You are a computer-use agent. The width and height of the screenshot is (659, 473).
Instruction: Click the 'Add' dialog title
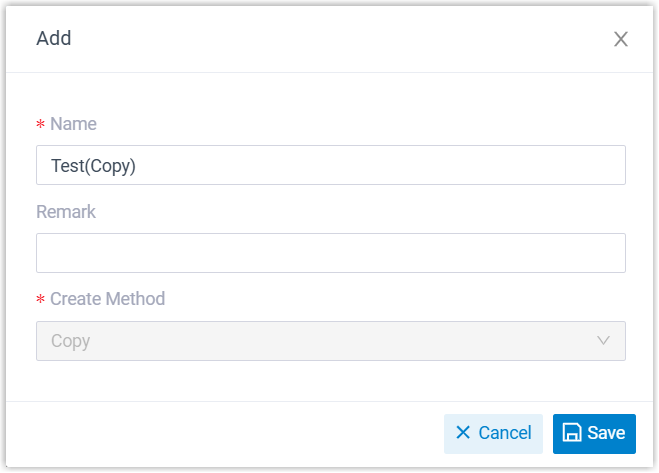(54, 39)
